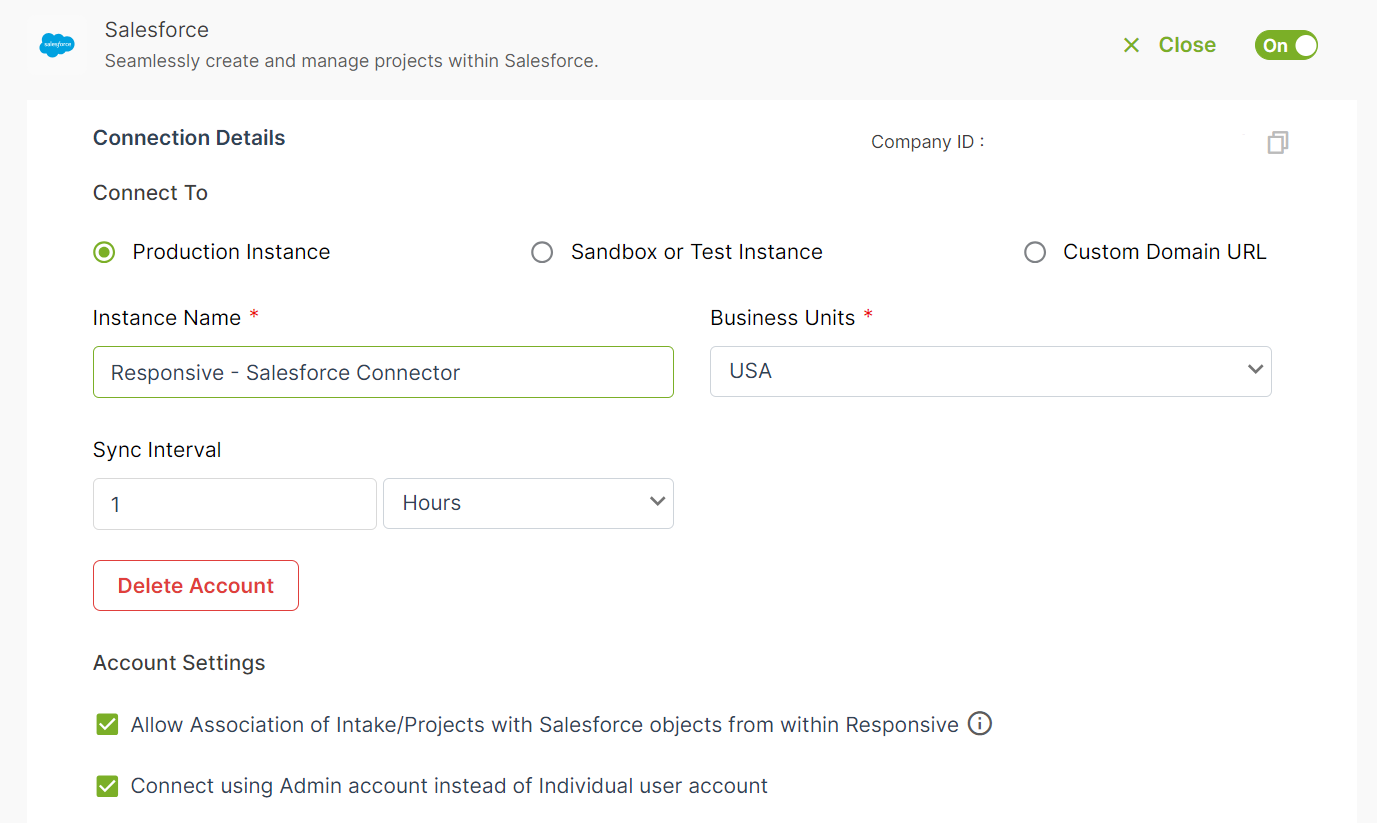Open info icon beside Allow Association option
Screen dimensions: 1377x823
coord(980,723)
